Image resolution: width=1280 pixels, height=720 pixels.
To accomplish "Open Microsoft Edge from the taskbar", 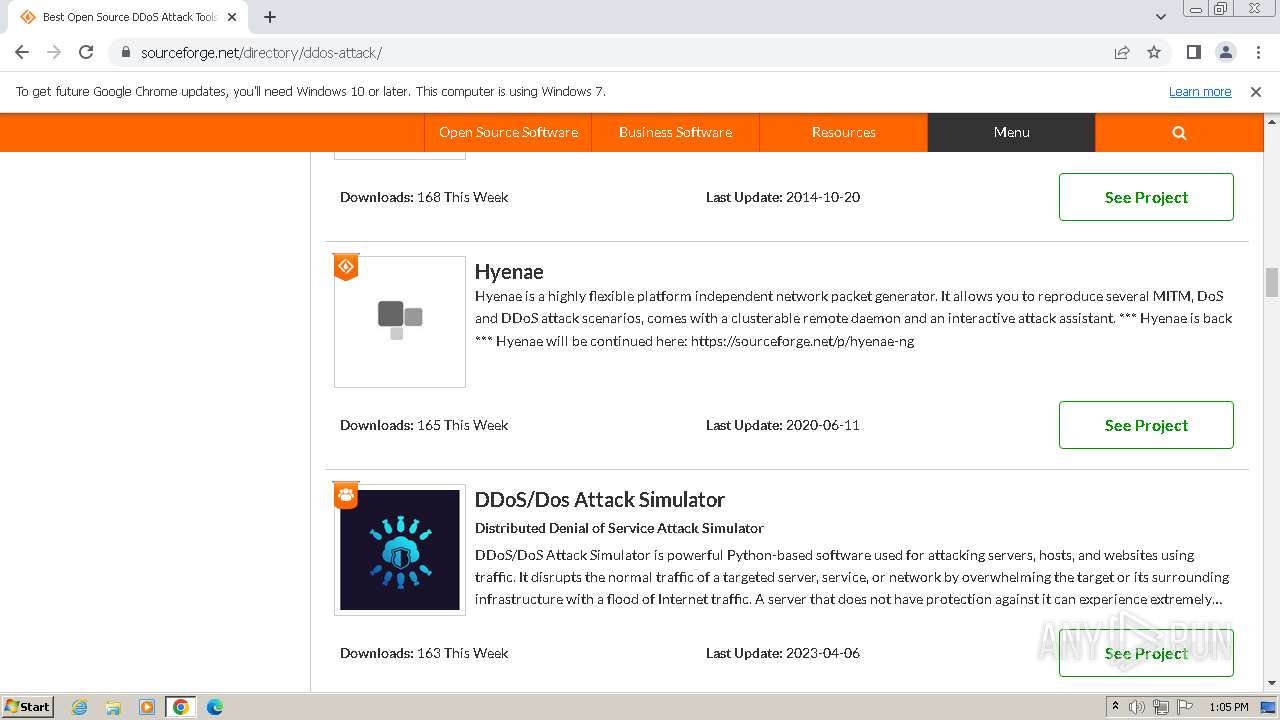I will point(215,707).
